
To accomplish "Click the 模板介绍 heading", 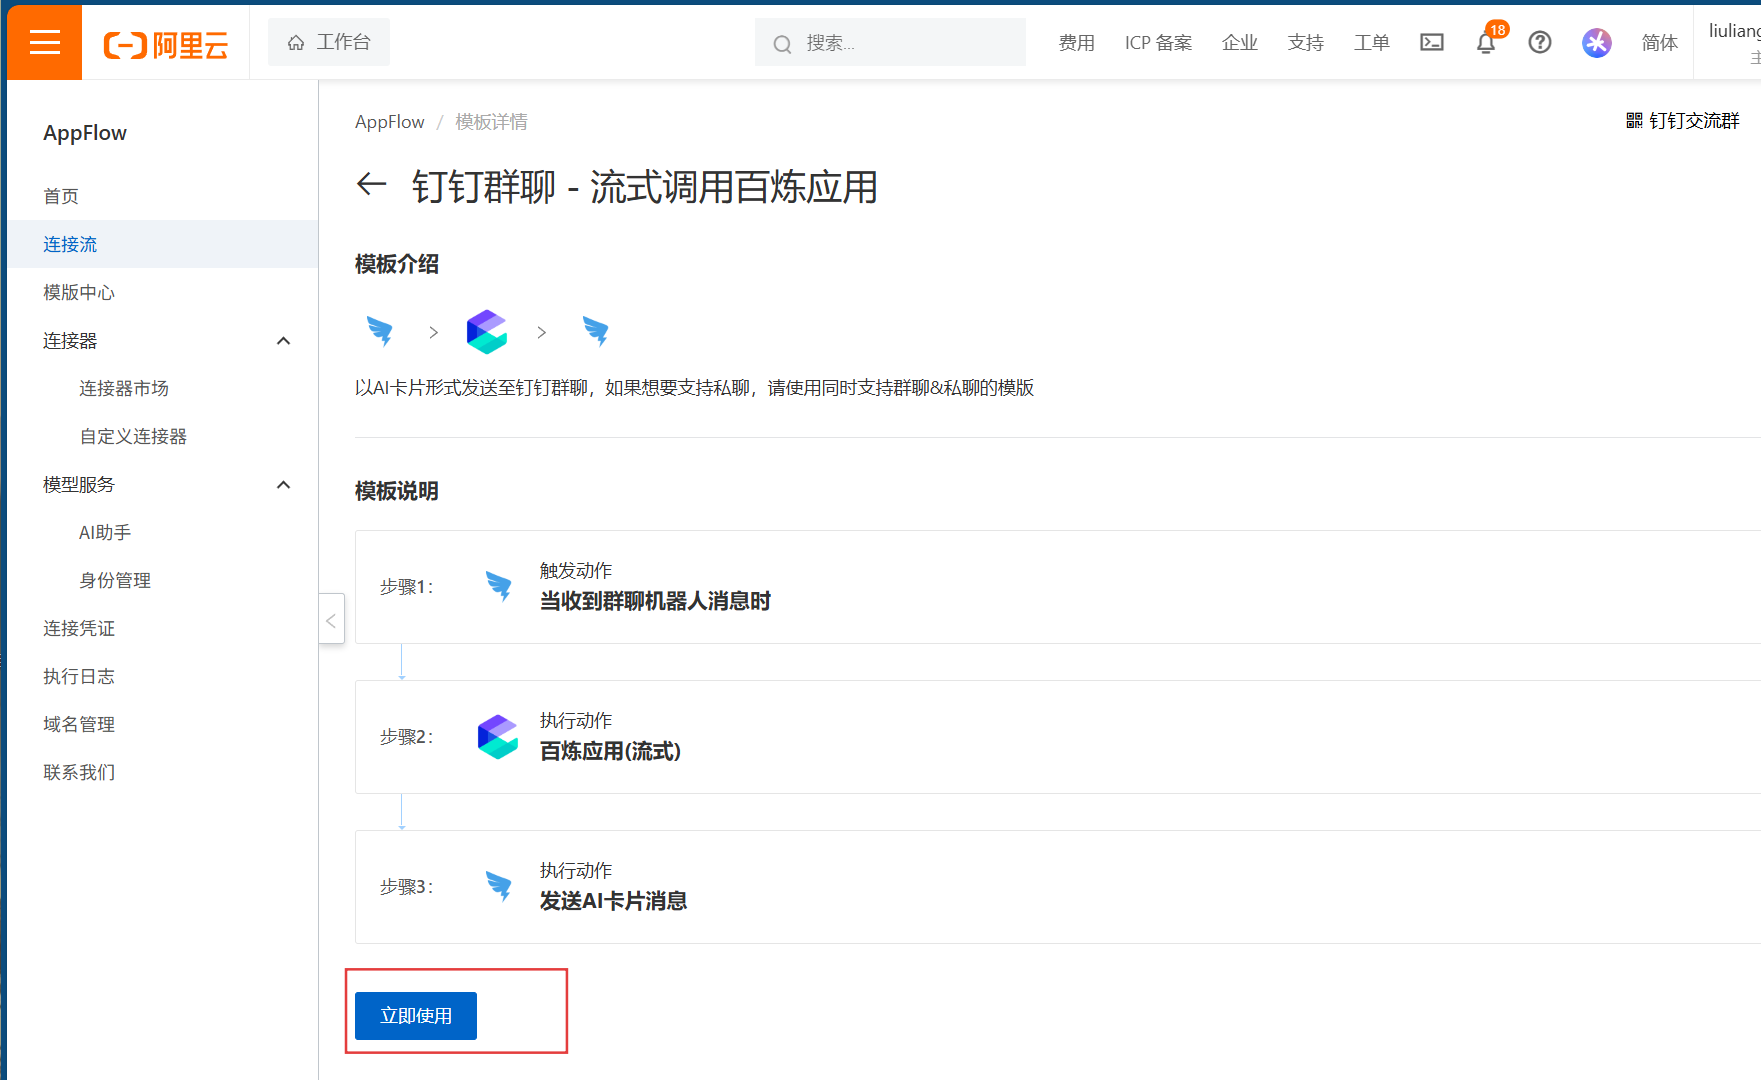I will click(397, 264).
